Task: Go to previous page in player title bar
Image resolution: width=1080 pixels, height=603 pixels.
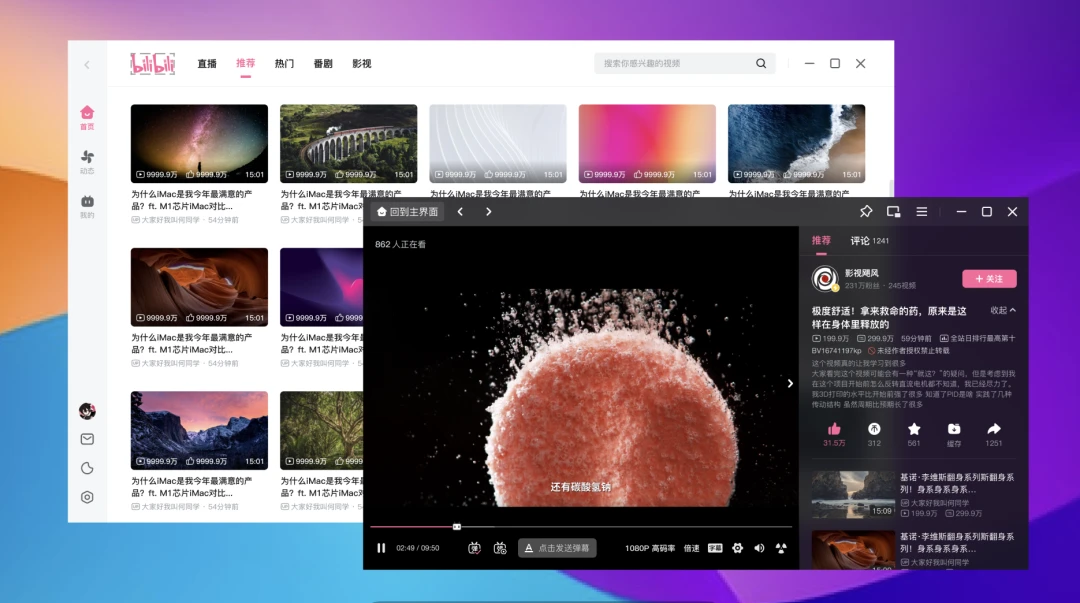Action: click(x=460, y=212)
